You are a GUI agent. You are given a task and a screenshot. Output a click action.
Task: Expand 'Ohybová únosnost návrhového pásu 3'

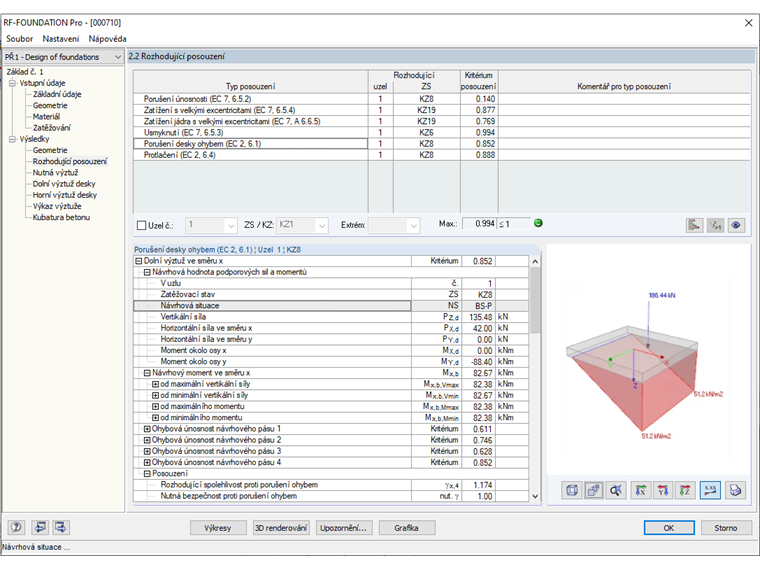[x=147, y=451]
